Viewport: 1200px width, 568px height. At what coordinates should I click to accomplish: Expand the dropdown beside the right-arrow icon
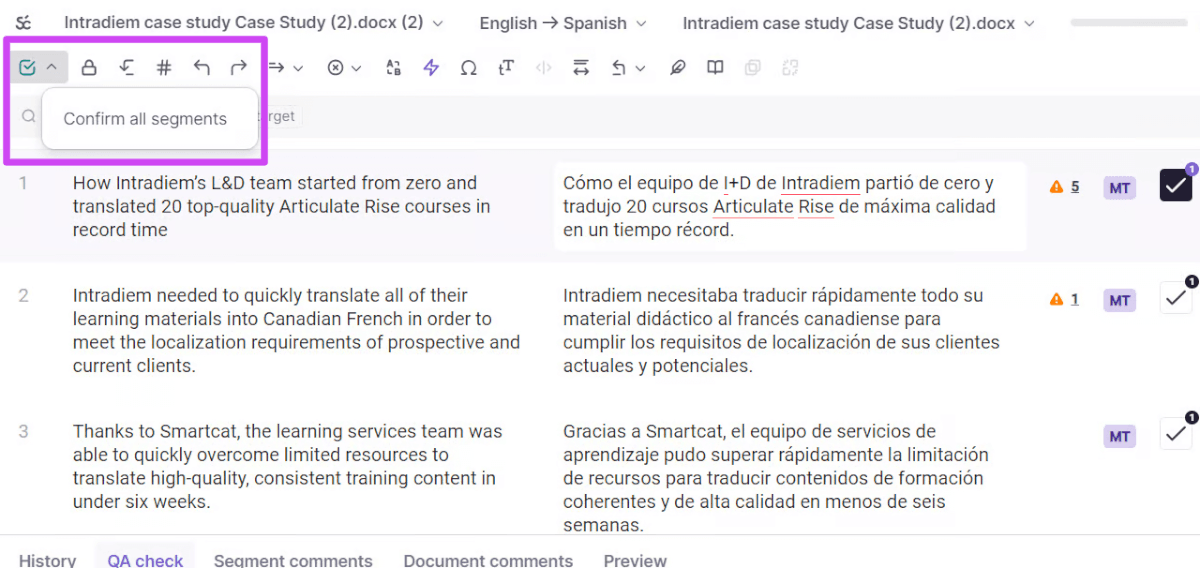point(298,68)
